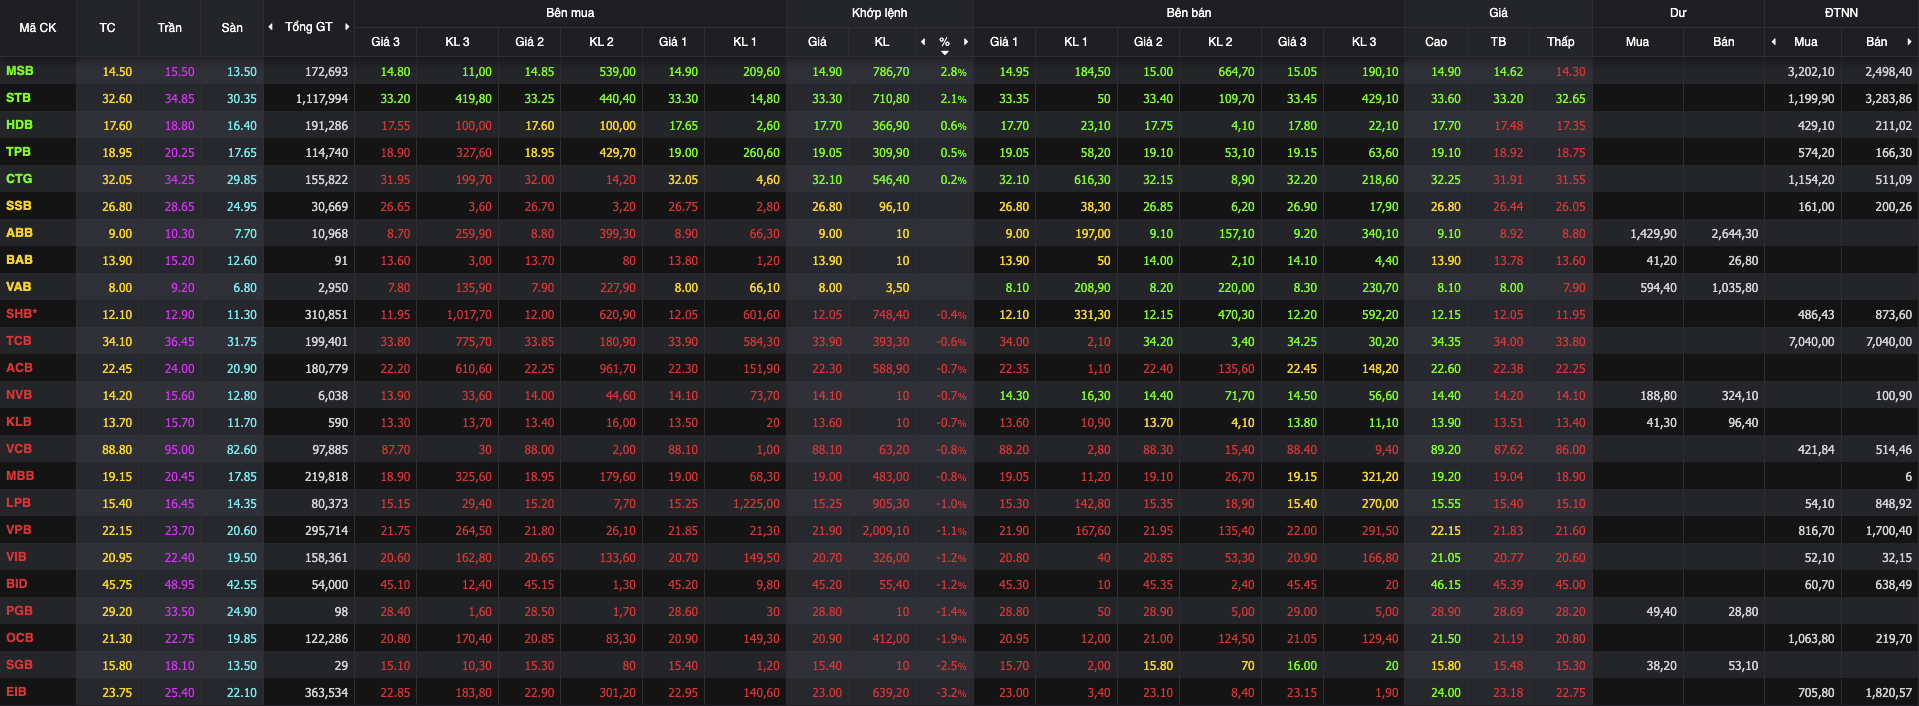Viewport: 1919px width, 706px height.
Task: Click the ĐTNN group header
Action: tap(1841, 13)
